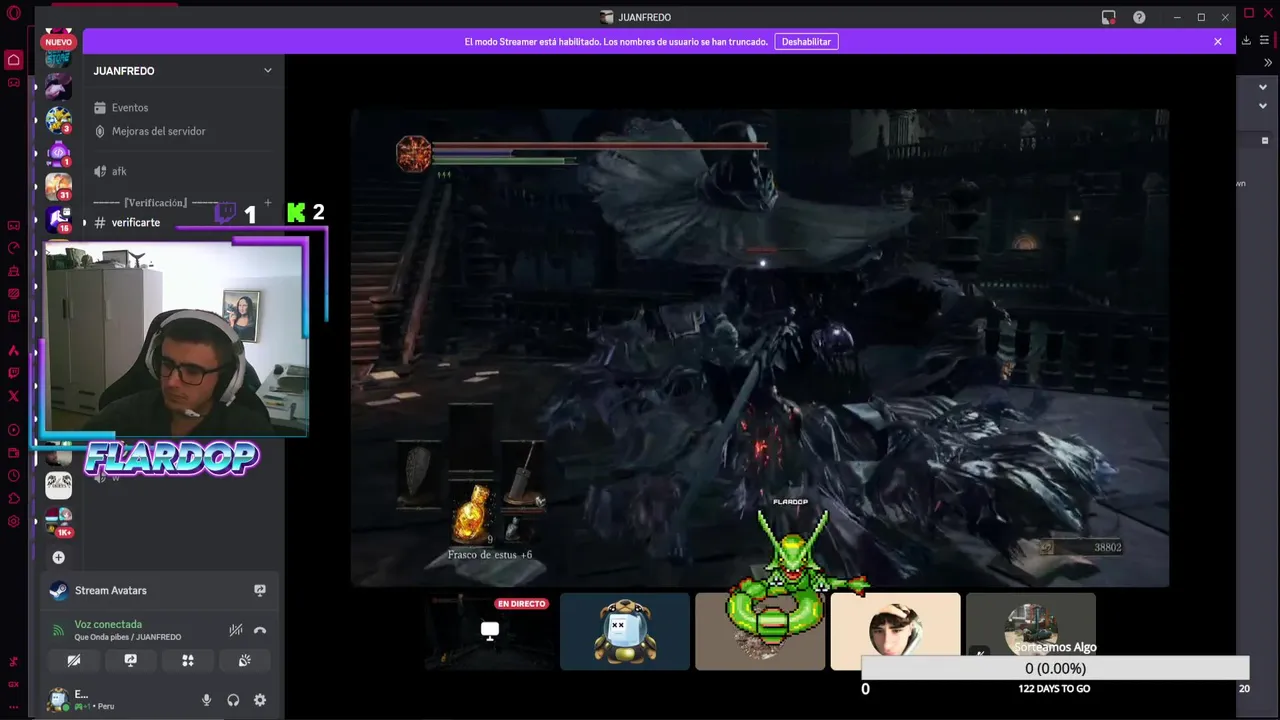1280x720 pixels.
Task: Share Stream Avatars screen icon
Action: (x=259, y=590)
